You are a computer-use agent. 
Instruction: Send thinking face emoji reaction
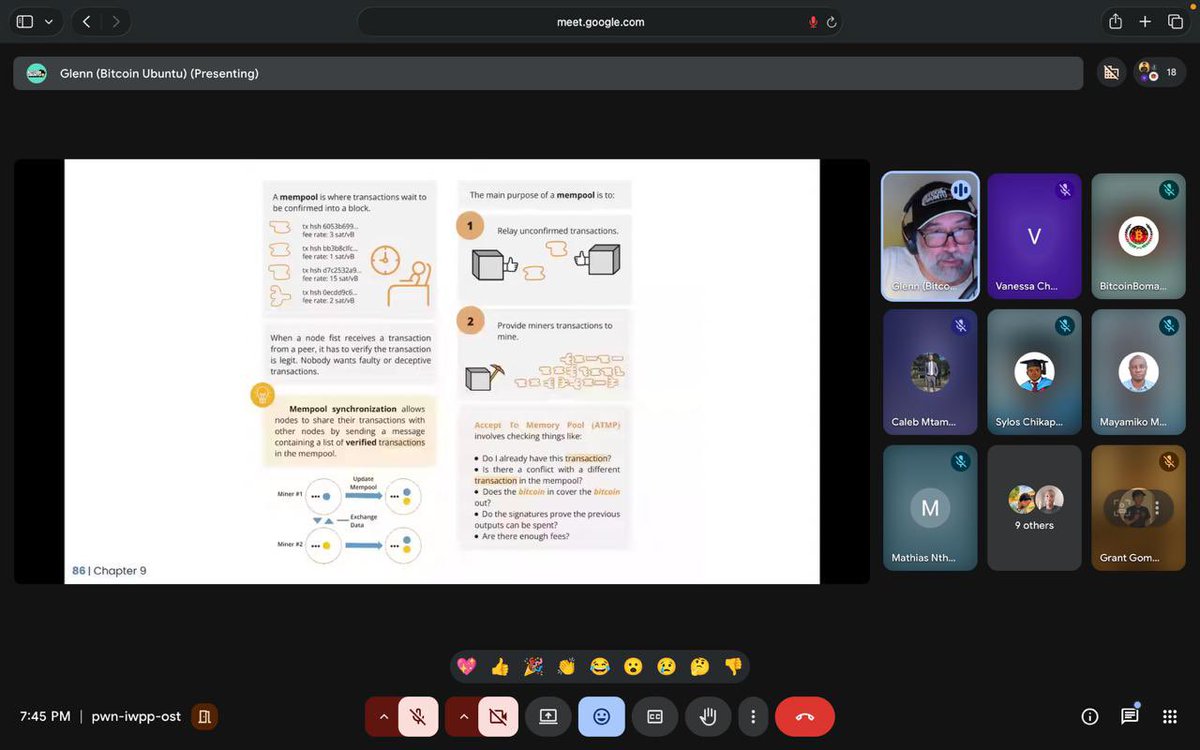point(699,666)
